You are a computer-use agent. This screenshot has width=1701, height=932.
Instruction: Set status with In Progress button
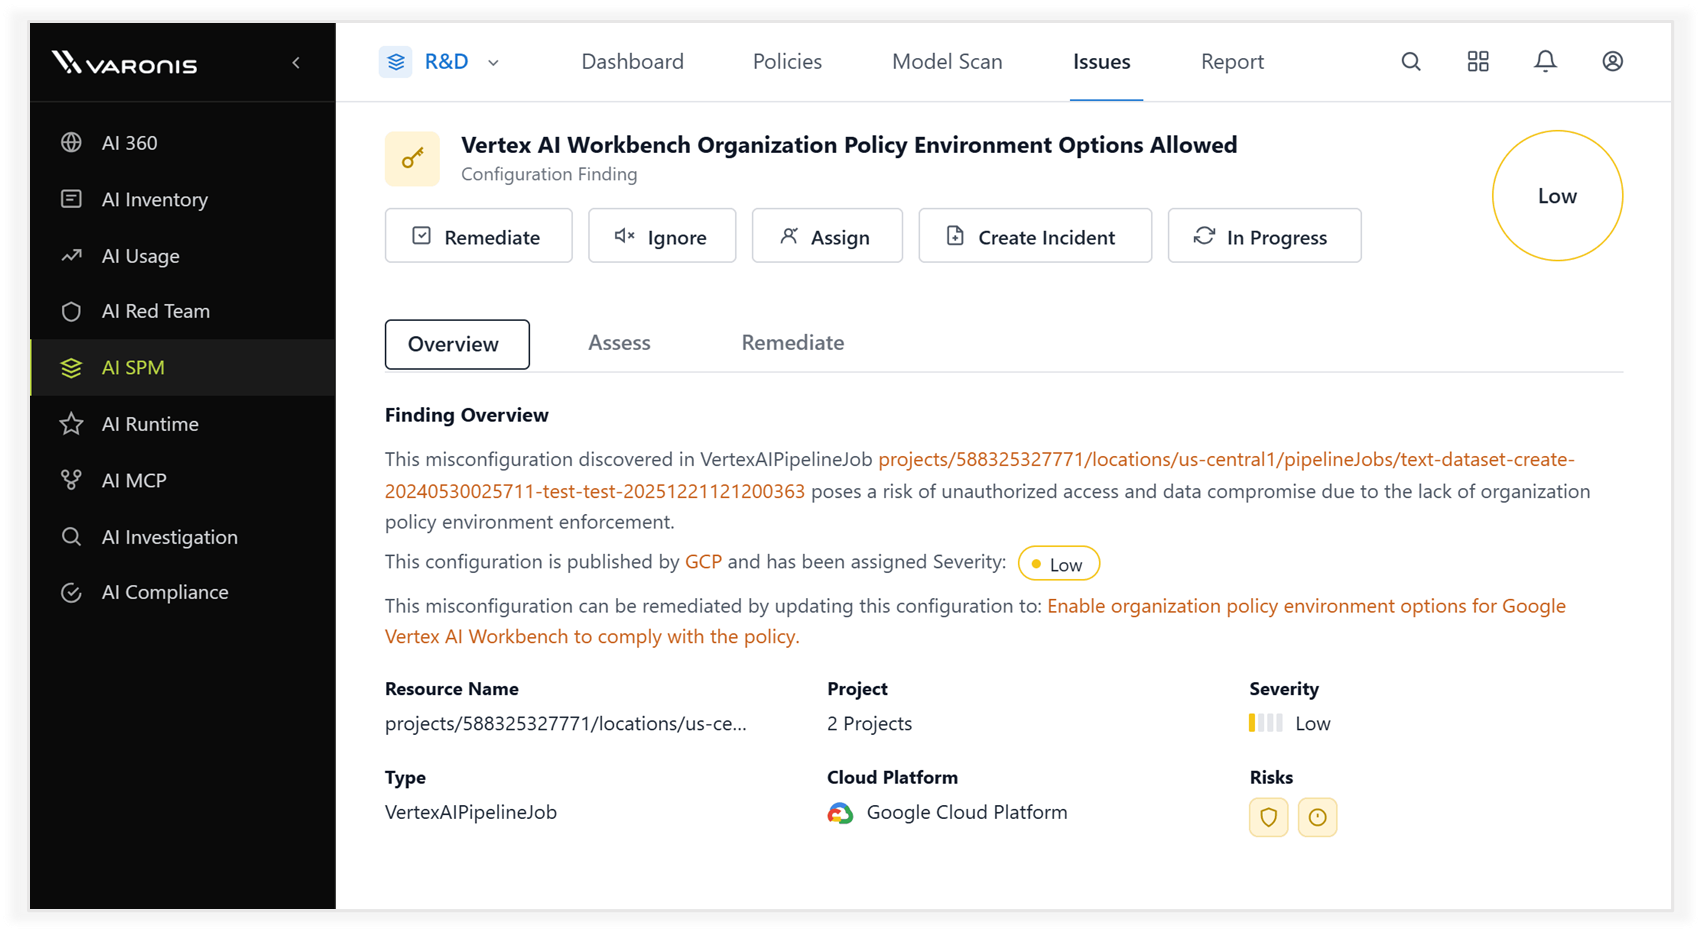(x=1264, y=236)
